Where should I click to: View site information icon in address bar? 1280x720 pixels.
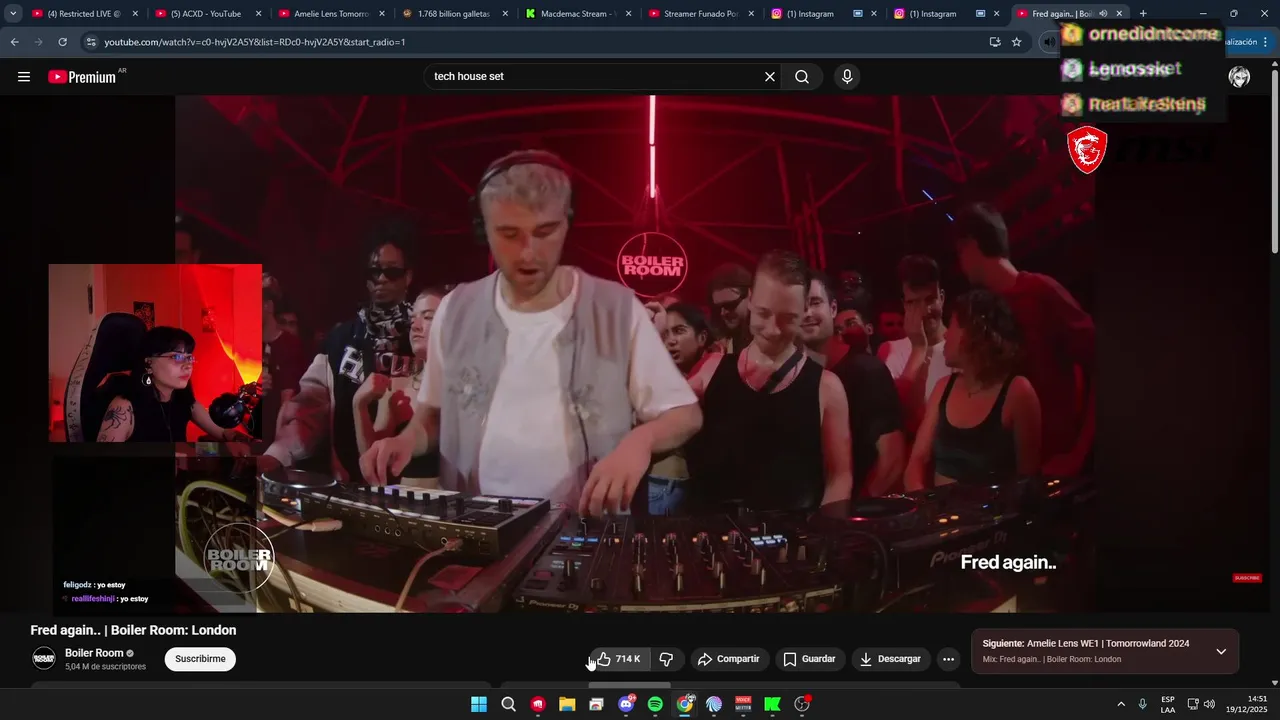pos(91,42)
